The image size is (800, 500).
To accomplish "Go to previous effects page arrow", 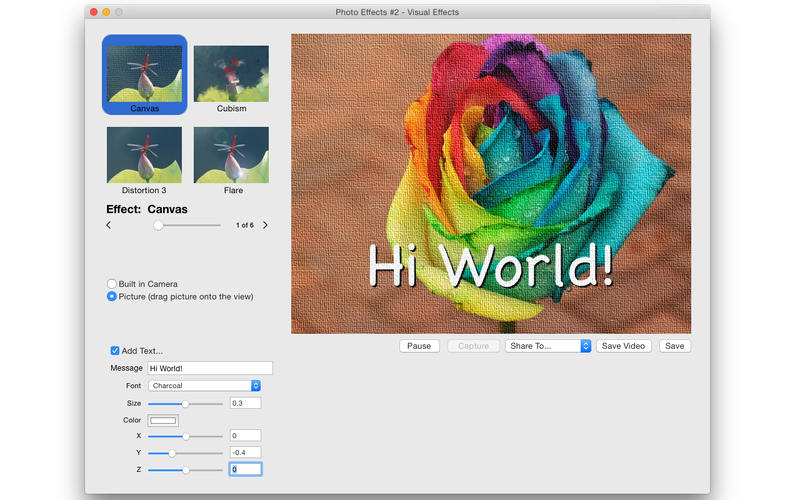I will coord(109,225).
